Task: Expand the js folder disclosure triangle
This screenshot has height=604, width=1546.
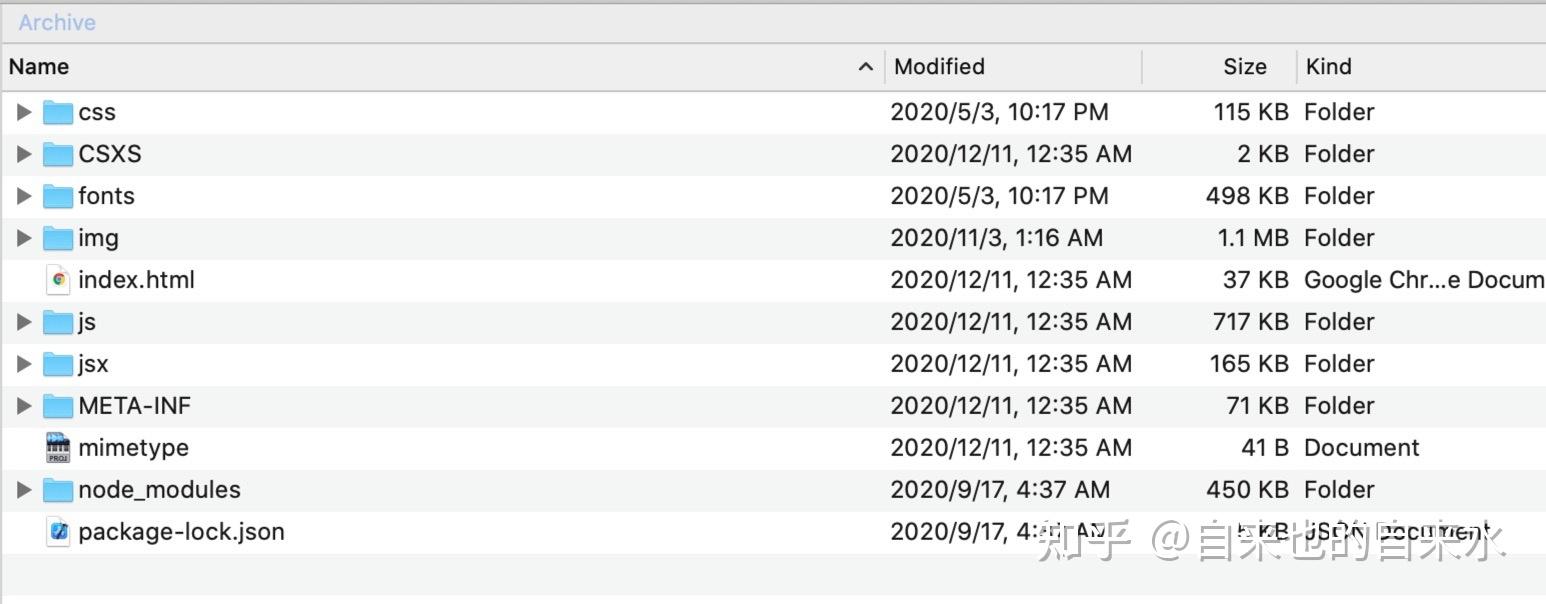Action: pos(24,322)
